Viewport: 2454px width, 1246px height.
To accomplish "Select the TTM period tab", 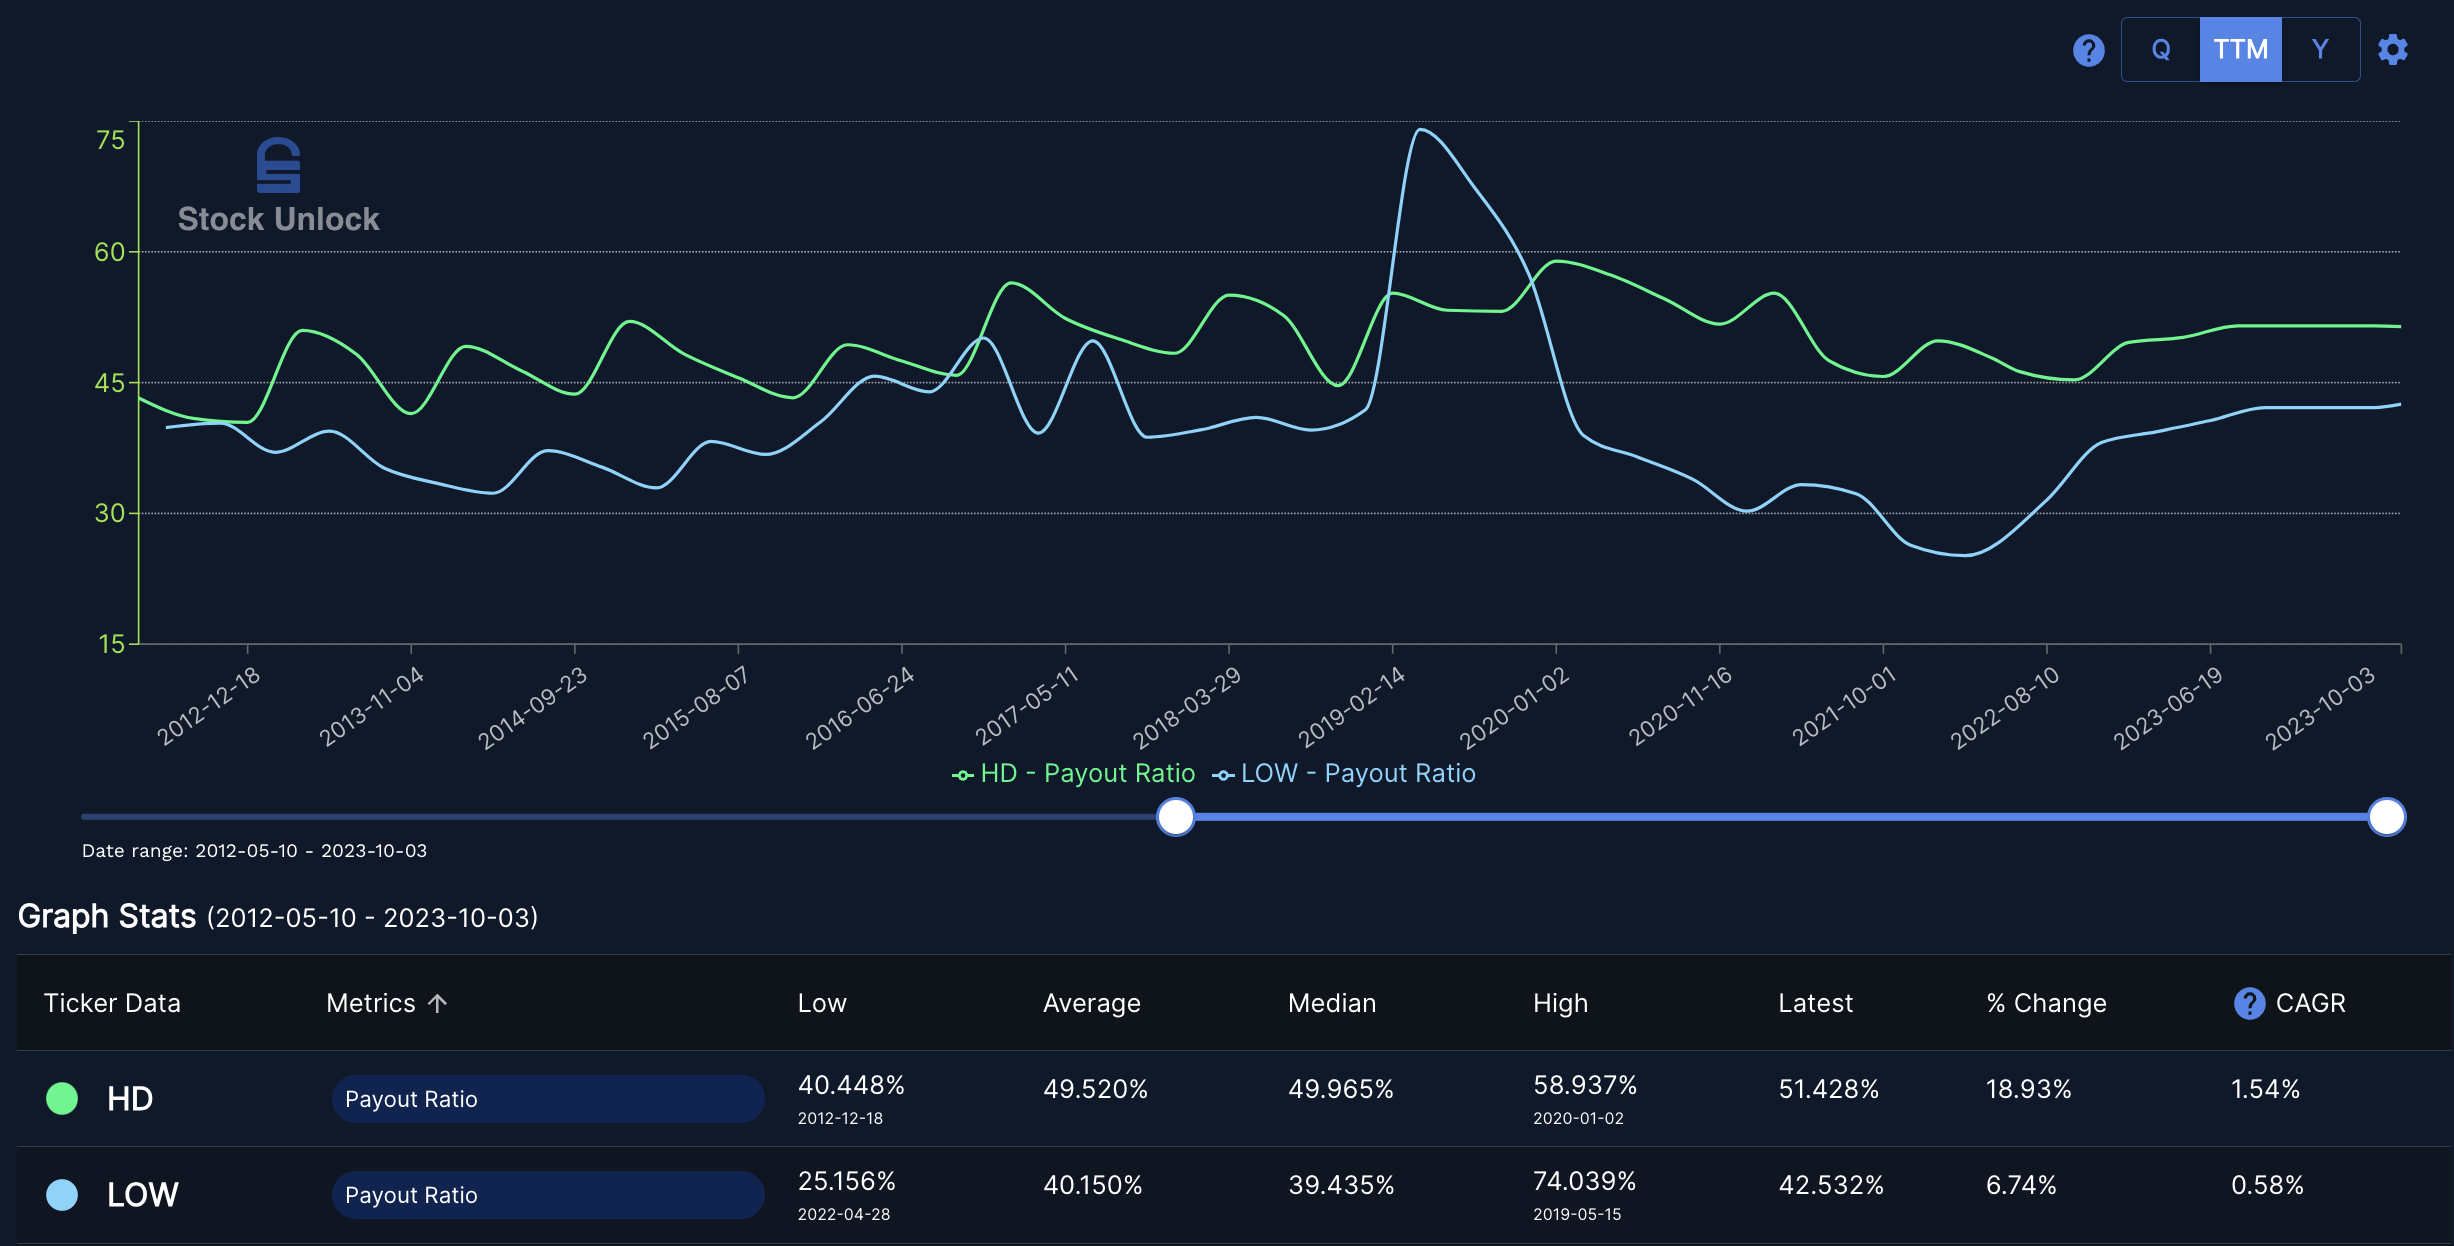I will tap(2240, 49).
